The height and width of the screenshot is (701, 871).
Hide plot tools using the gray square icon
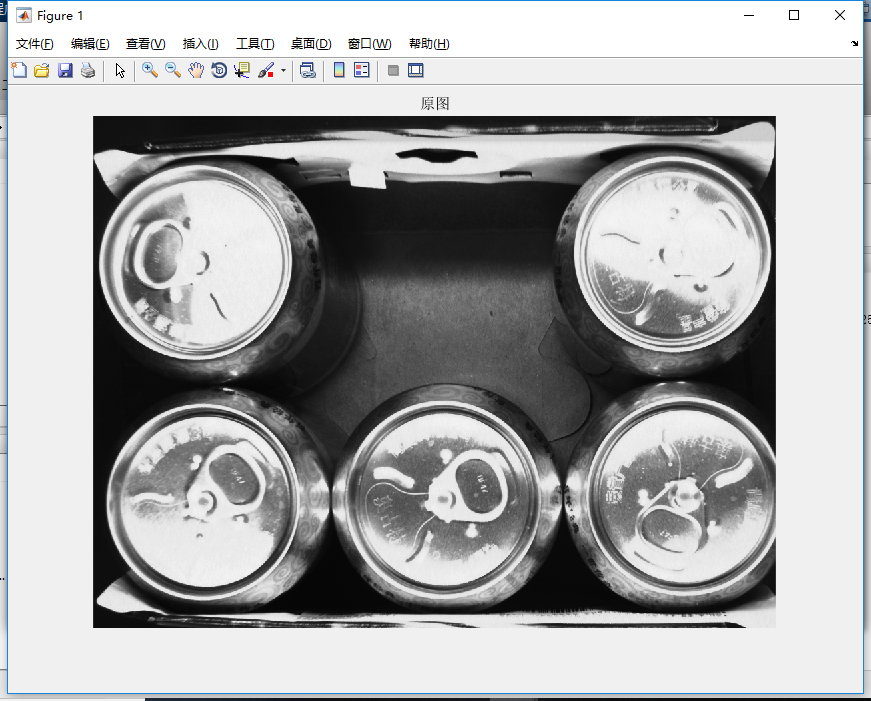tap(393, 70)
